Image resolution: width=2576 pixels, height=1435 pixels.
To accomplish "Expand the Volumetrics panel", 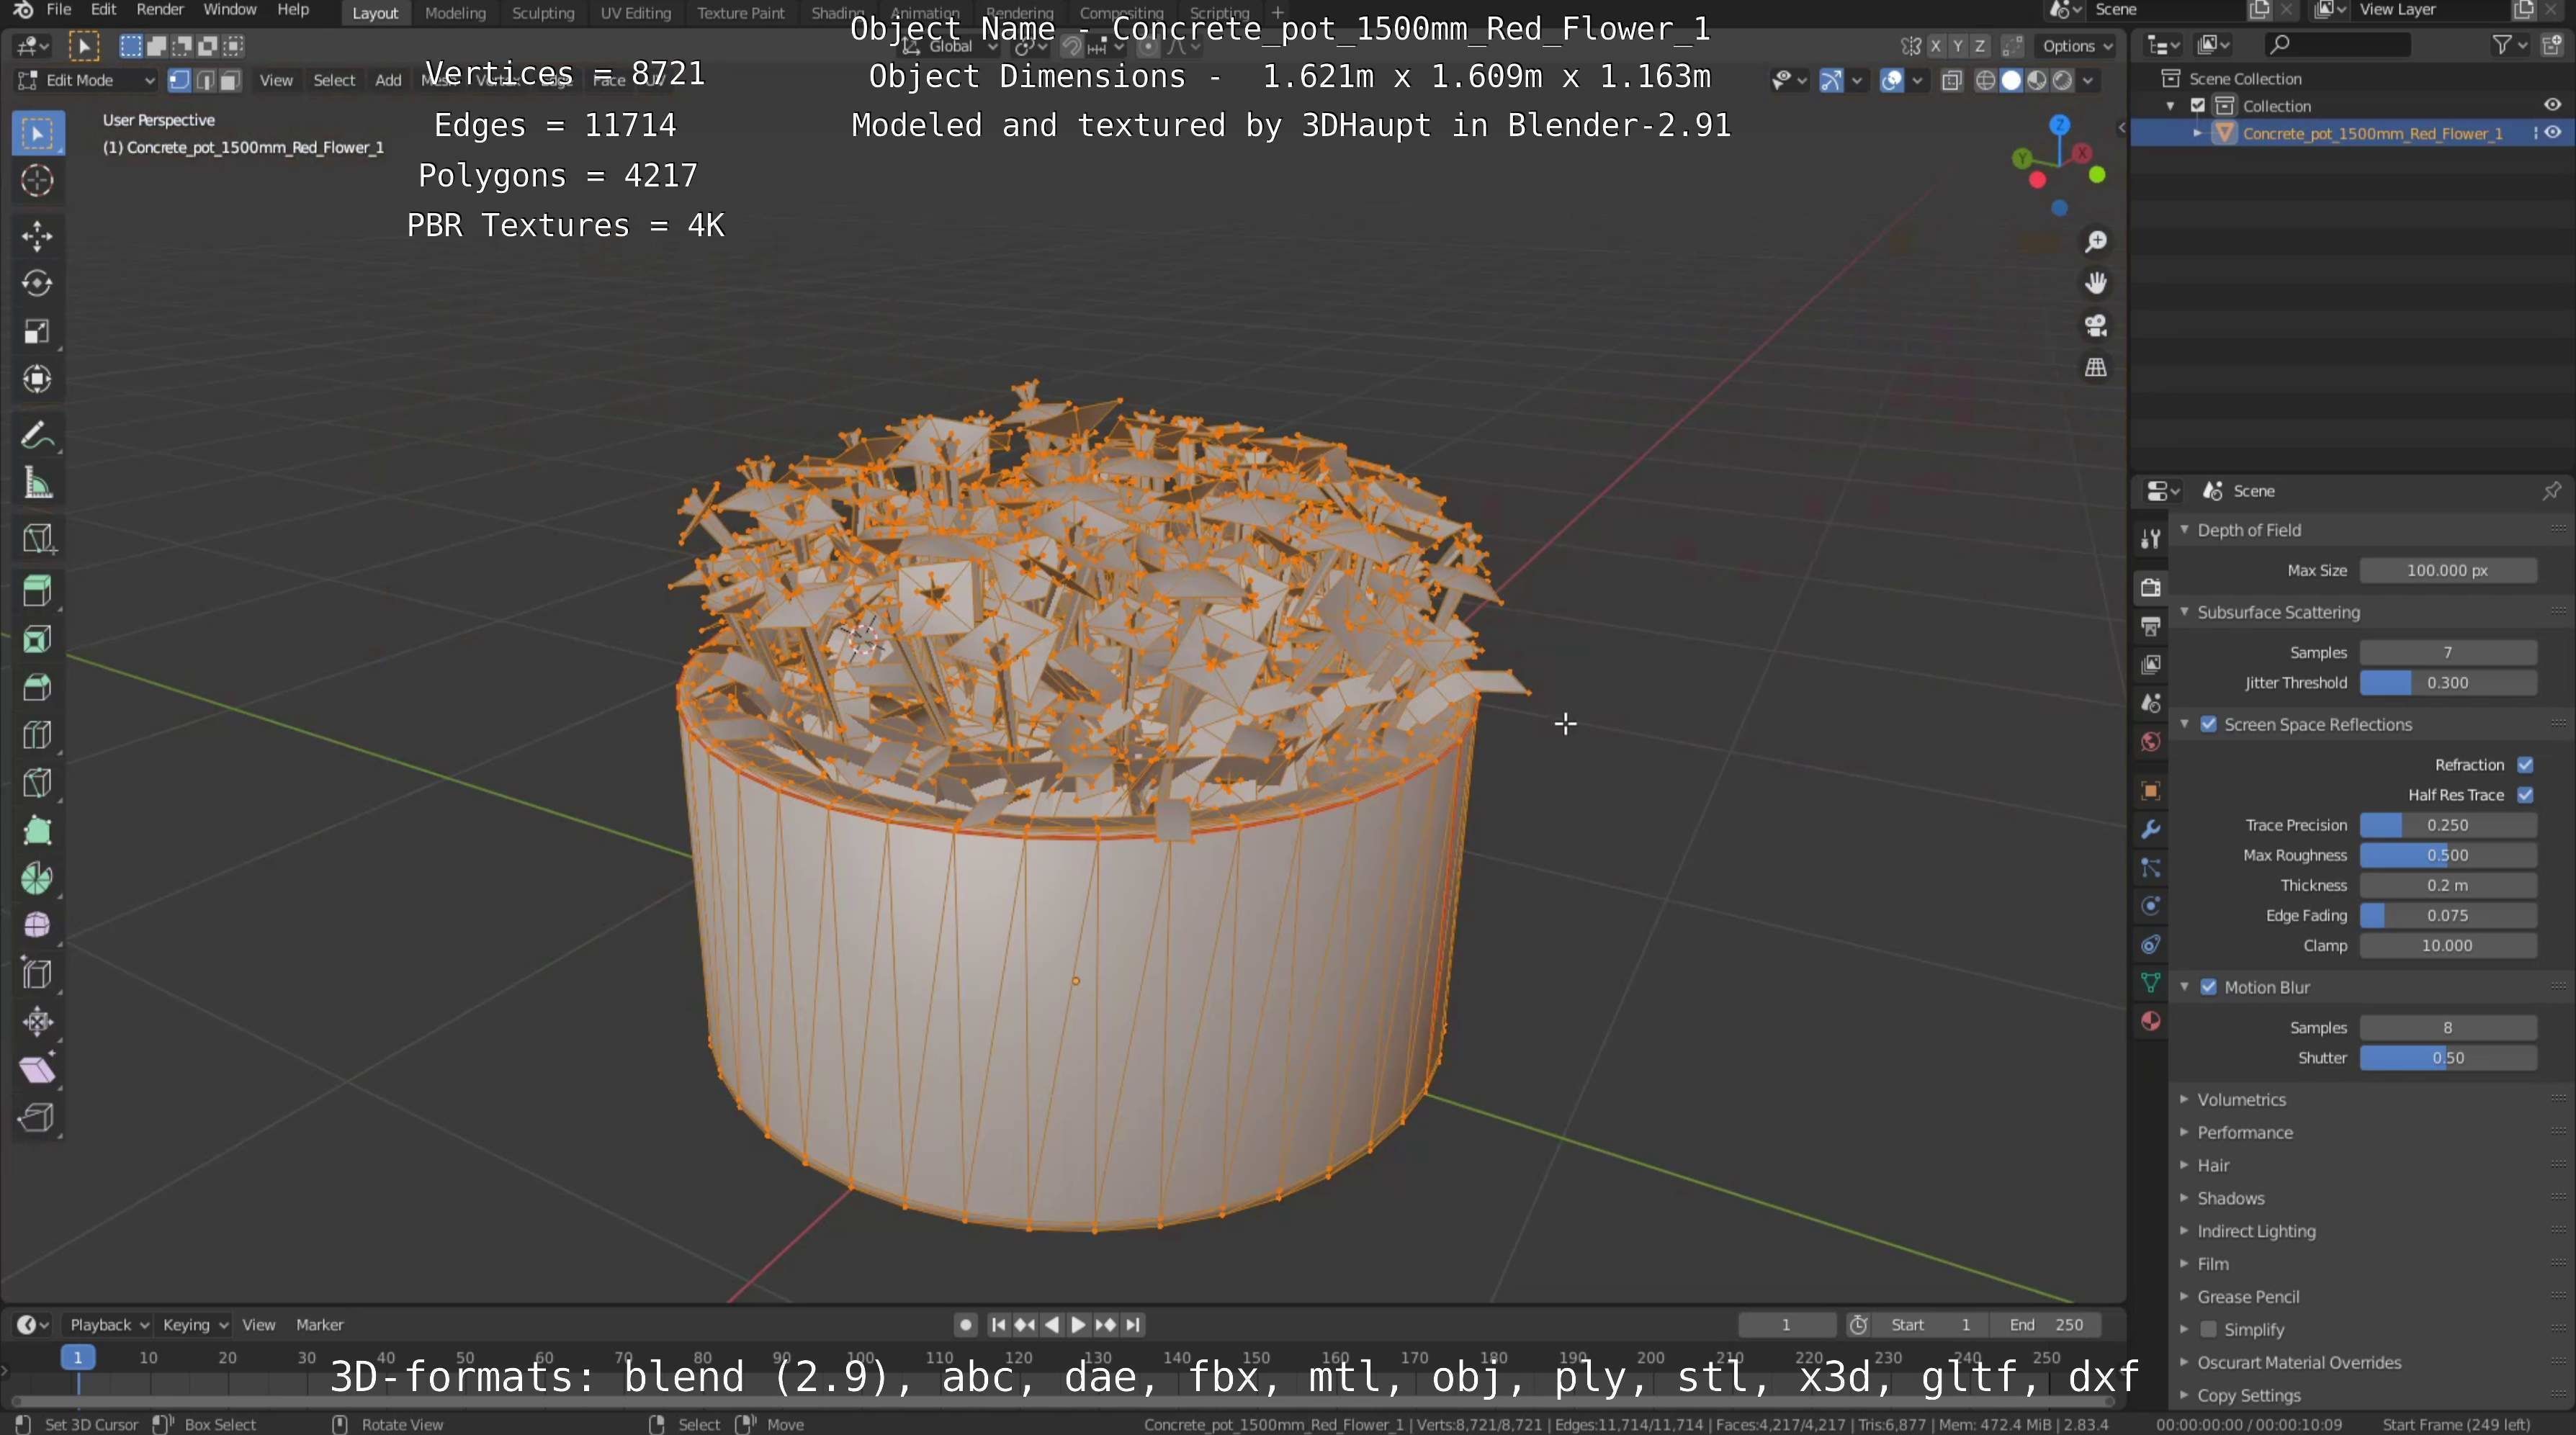I will (2241, 1099).
